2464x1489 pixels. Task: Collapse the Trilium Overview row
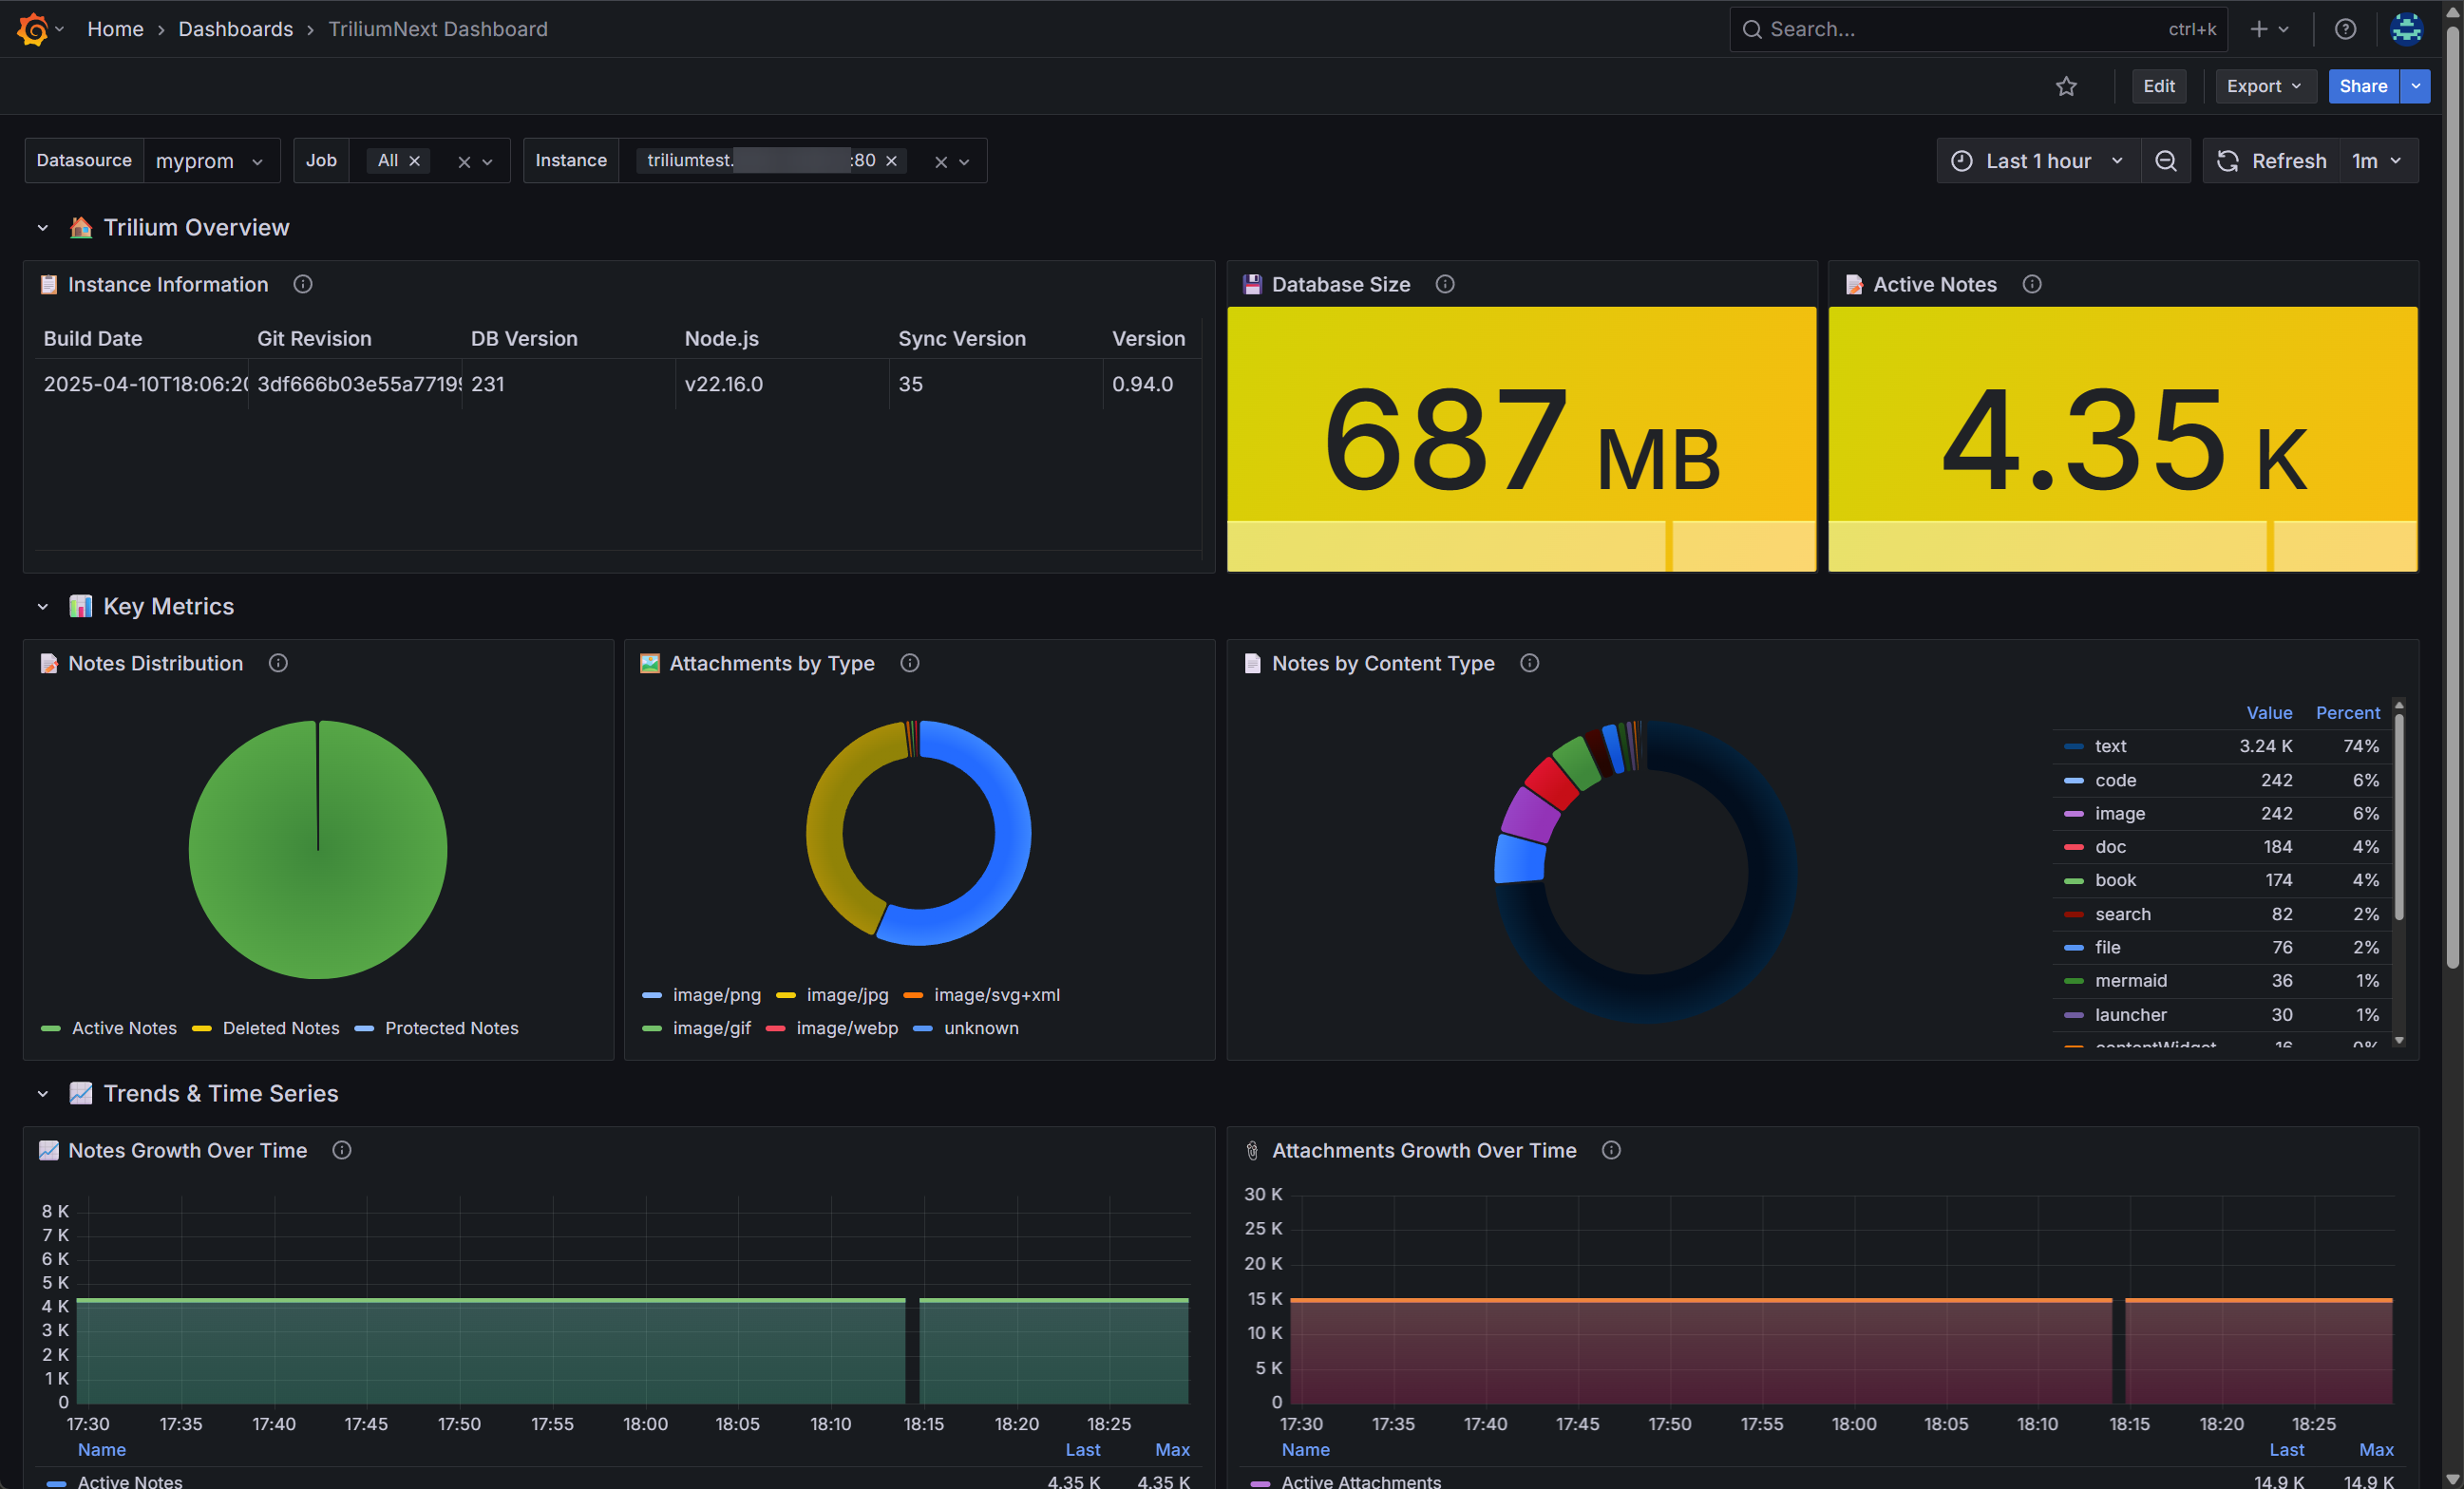(x=42, y=228)
